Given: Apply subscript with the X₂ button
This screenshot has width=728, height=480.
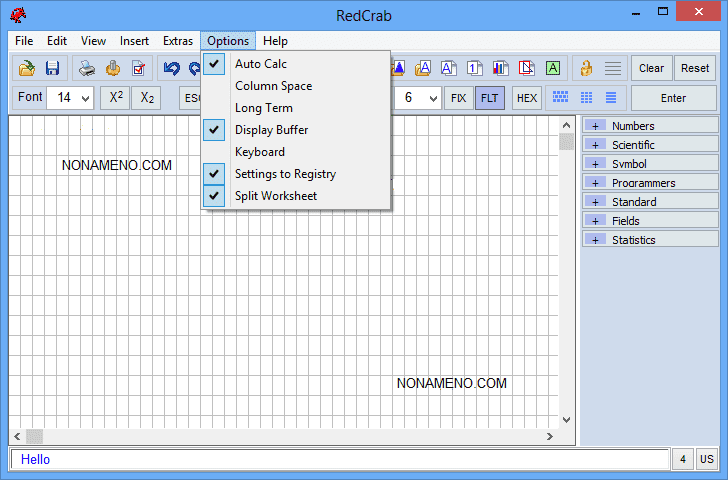Looking at the screenshot, I should (146, 98).
